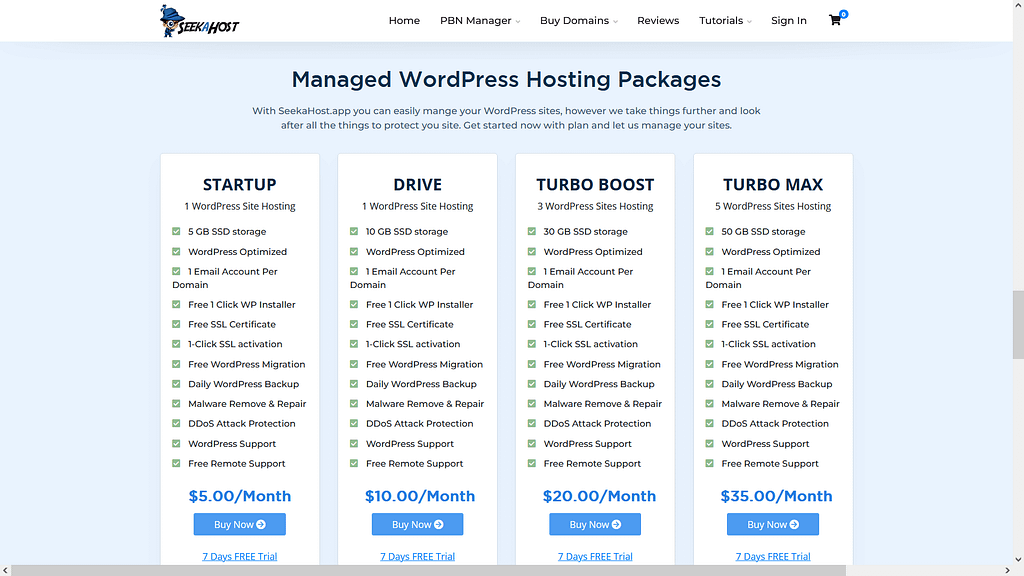Click check icon beside DRIVE WordPress Optimized
This screenshot has width=1024, height=576.
click(x=354, y=251)
